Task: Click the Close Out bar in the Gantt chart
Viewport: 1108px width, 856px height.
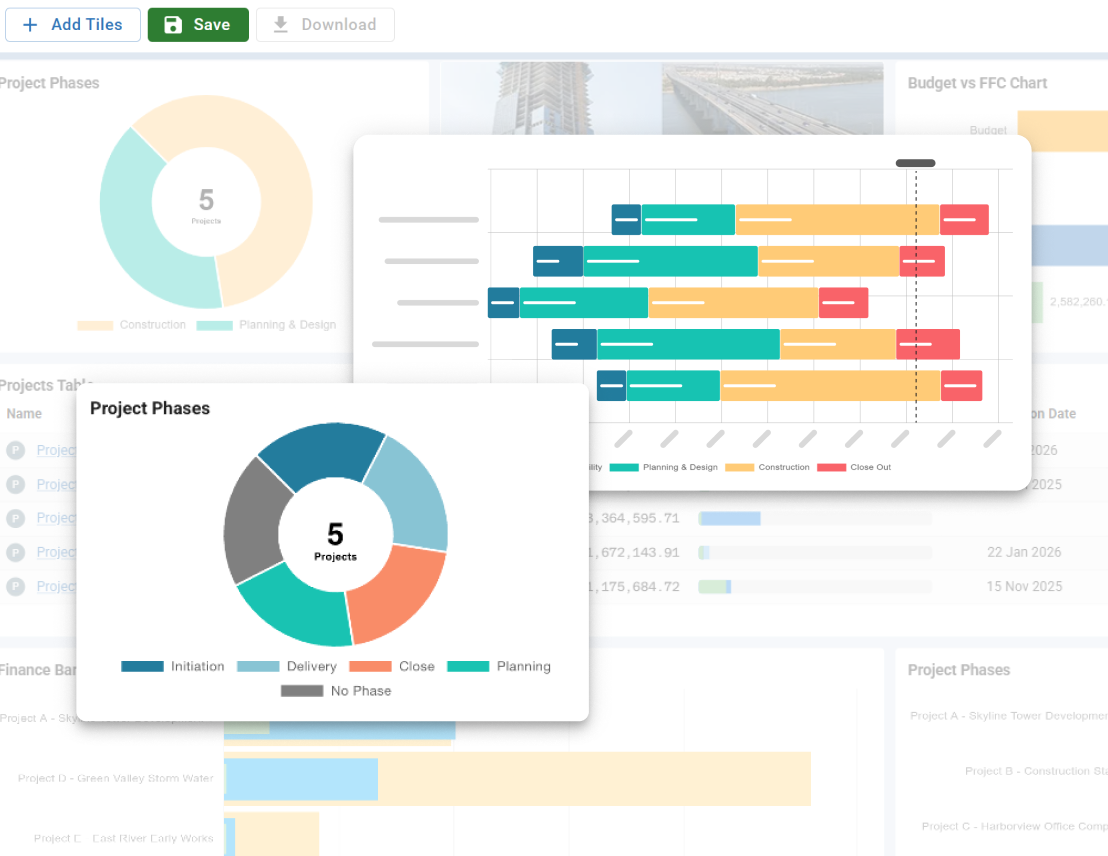Action: (962, 219)
